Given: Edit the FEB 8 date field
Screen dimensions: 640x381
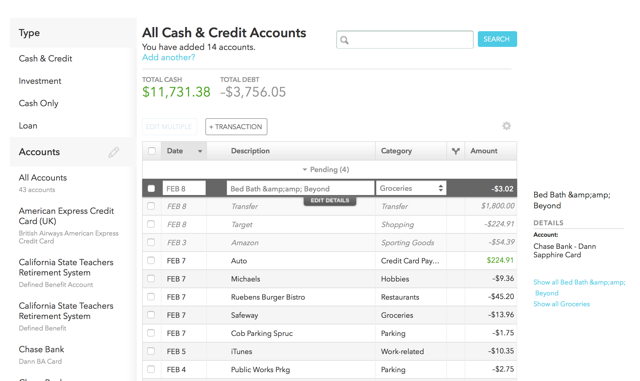Looking at the screenshot, I should (184, 189).
